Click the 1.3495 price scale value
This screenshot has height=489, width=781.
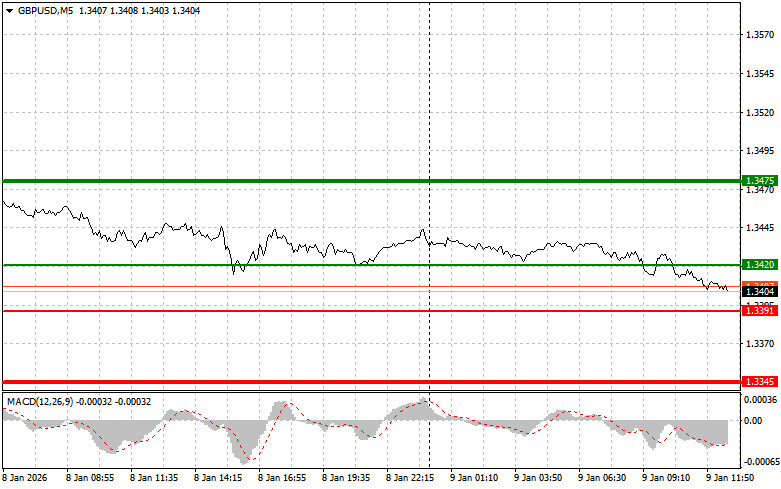click(x=760, y=151)
